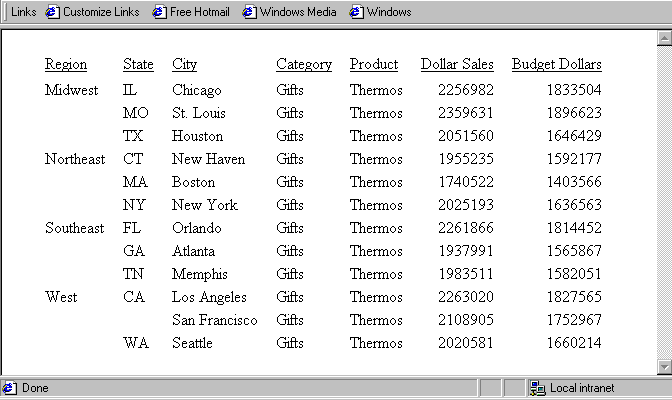Click the Dollar Sales column header
672x400 pixels.
tap(456, 65)
